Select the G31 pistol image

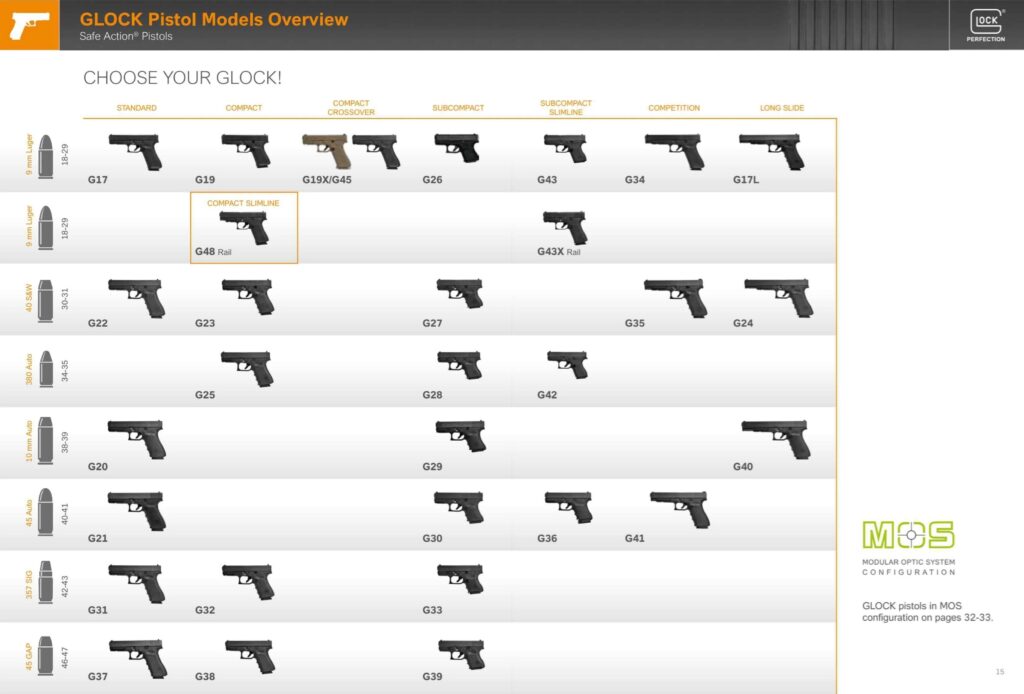point(136,584)
